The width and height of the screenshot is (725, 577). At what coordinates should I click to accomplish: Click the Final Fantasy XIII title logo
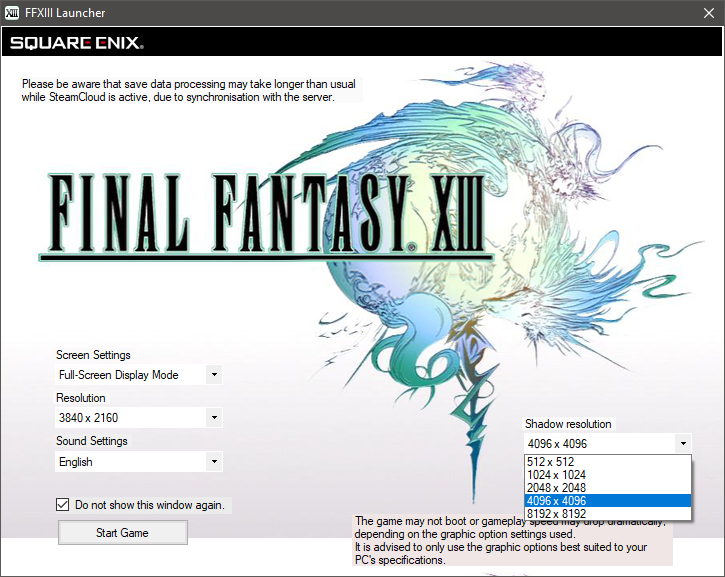(266, 215)
